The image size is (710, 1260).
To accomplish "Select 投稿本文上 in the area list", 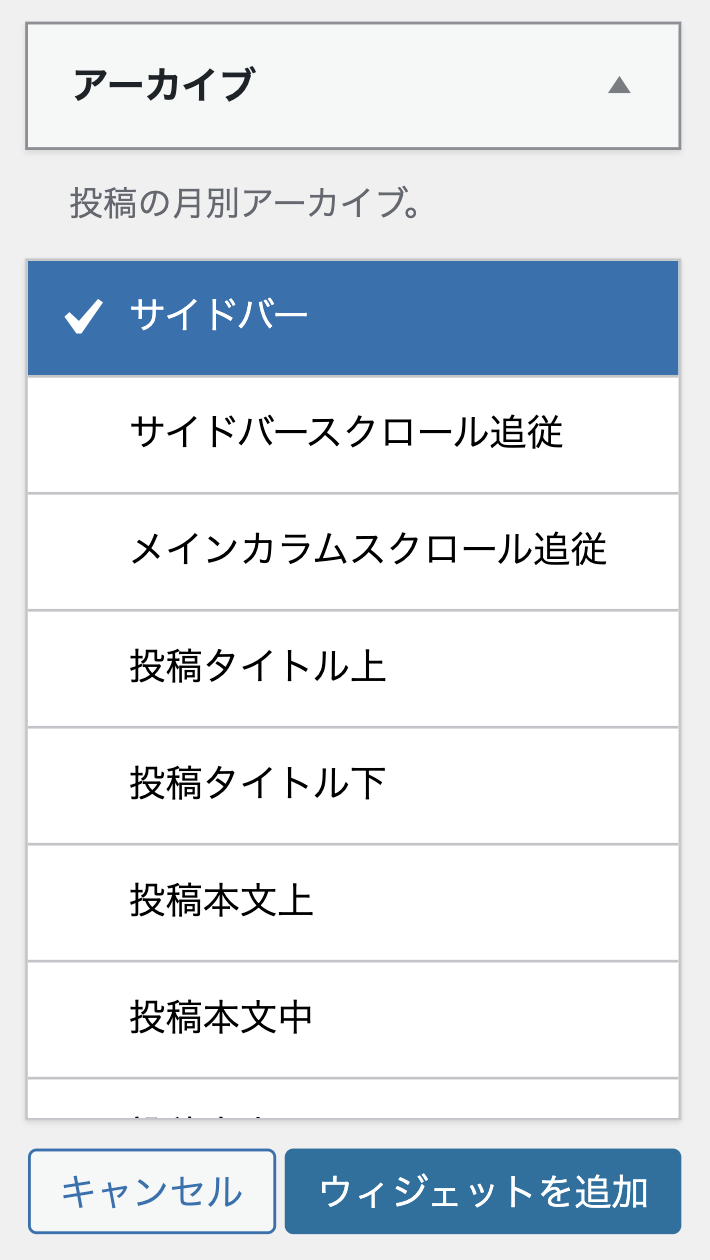I will tap(221, 902).
